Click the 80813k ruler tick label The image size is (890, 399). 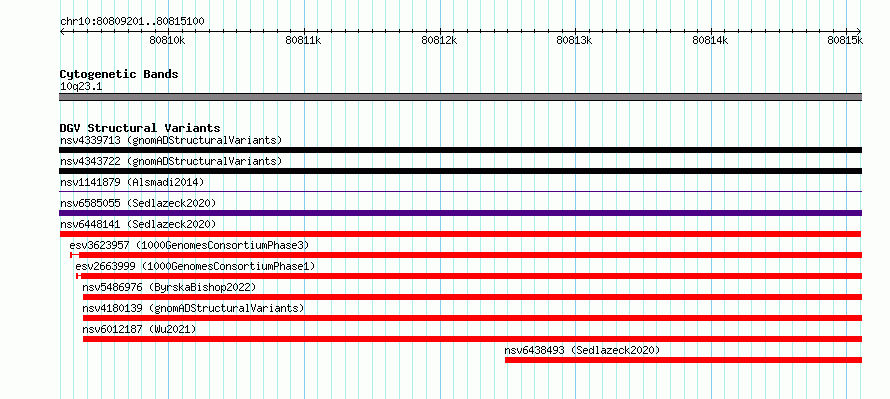pos(574,40)
